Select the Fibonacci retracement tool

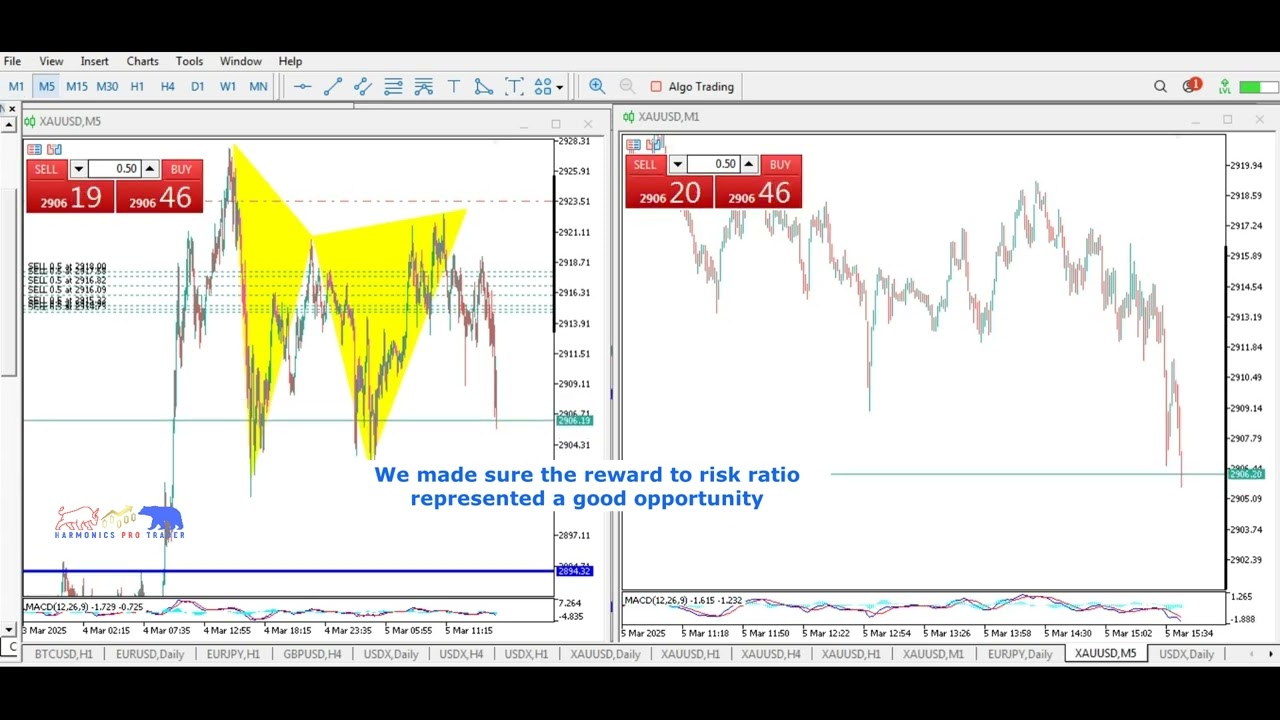393,87
